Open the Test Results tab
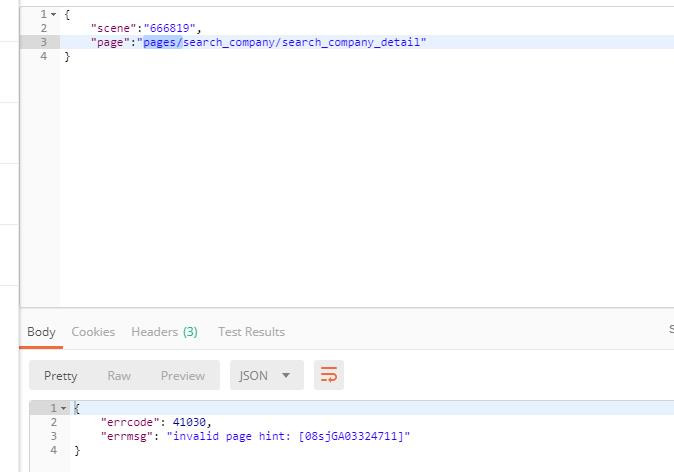This screenshot has width=674, height=472. [x=251, y=332]
